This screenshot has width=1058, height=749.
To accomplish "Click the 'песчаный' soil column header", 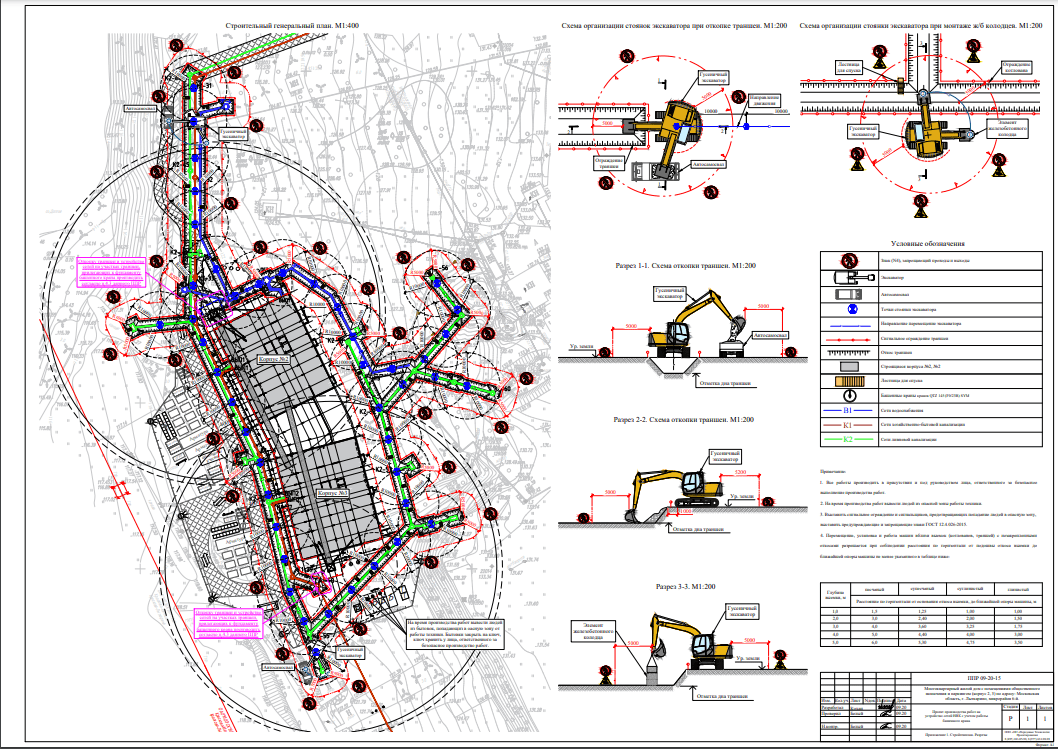I will pos(874,589).
